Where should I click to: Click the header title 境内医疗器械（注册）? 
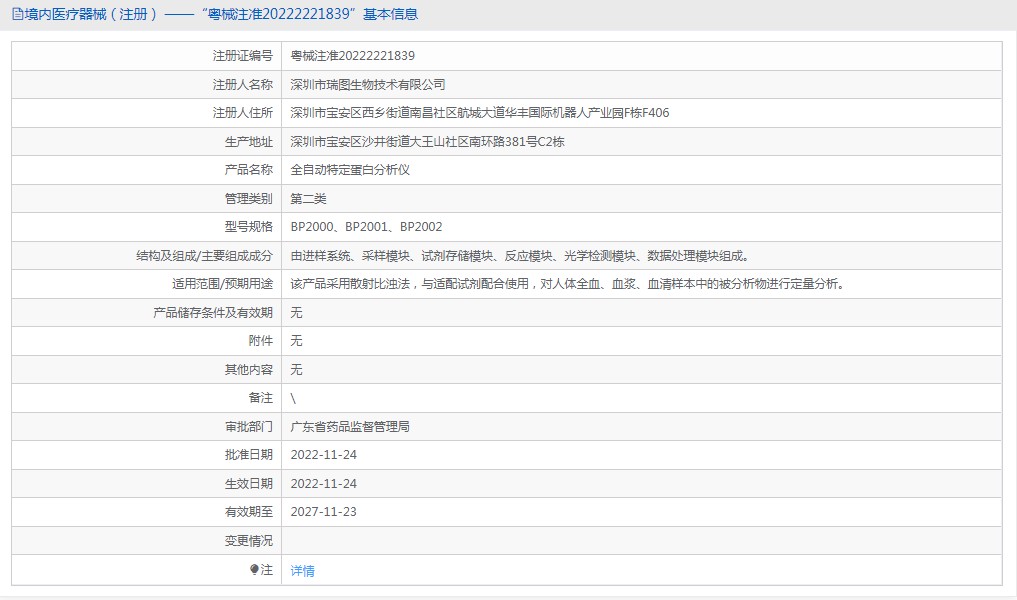(x=91, y=14)
